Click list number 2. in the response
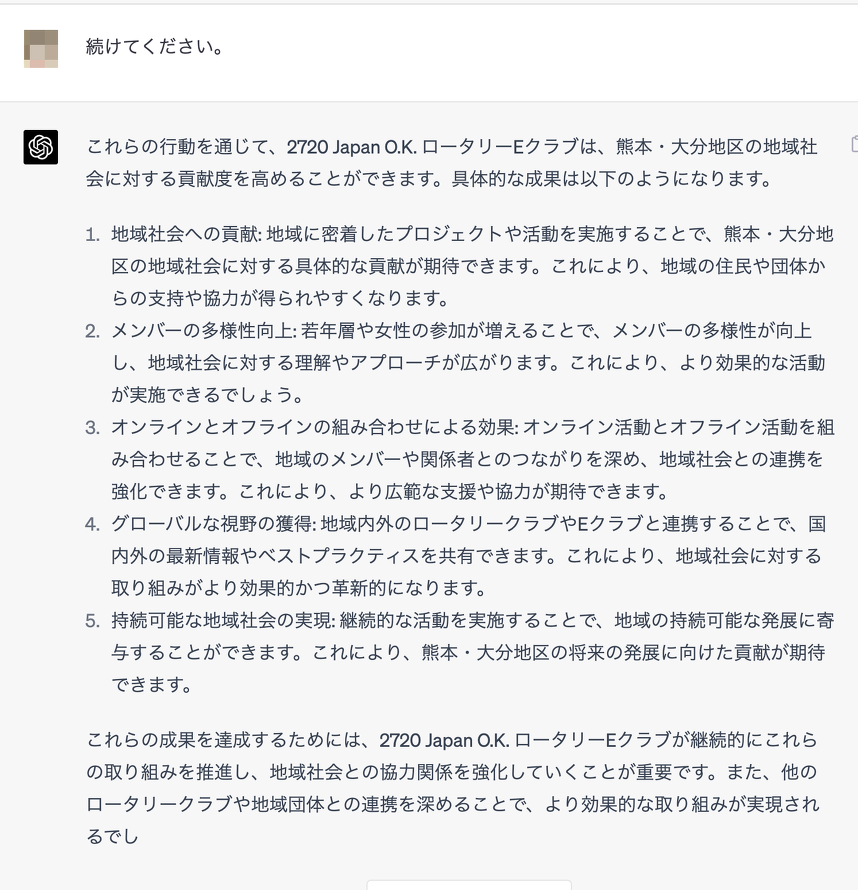The height and width of the screenshot is (890, 858). tap(92, 330)
